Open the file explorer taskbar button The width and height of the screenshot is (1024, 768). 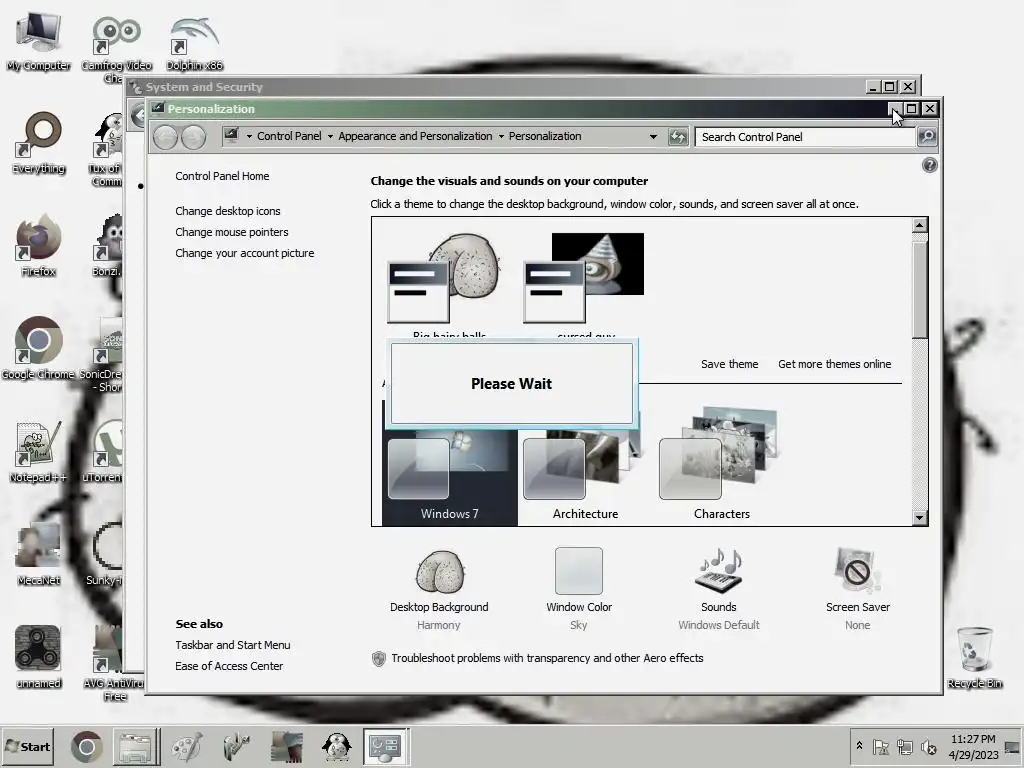pyautogui.click(x=135, y=746)
